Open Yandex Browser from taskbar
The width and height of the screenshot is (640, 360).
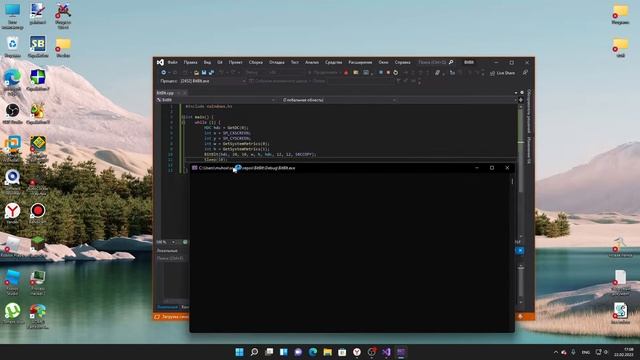pos(357,352)
